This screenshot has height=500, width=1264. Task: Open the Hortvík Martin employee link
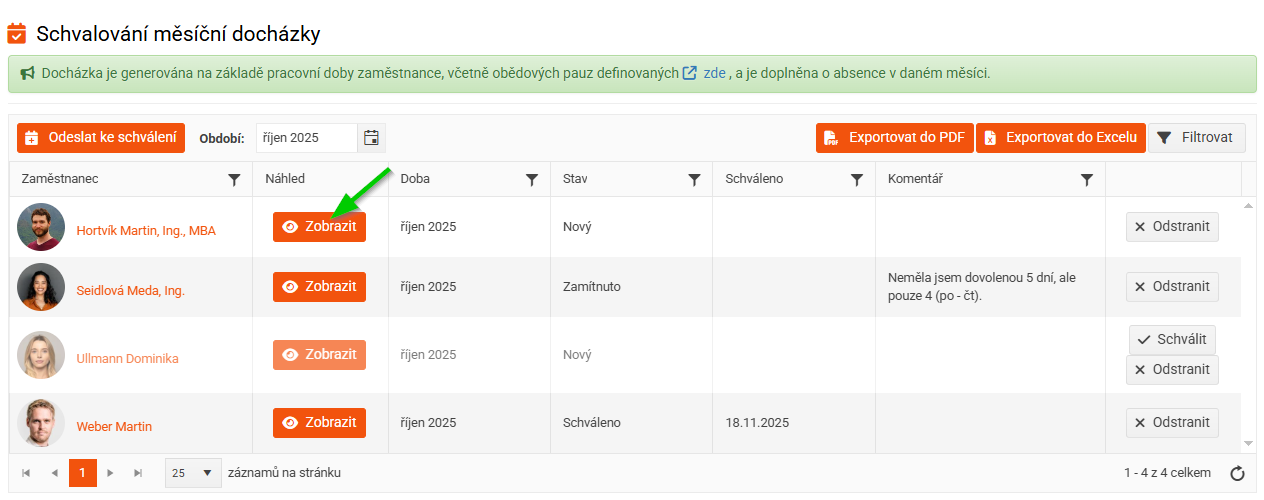pyautogui.click(x=146, y=231)
